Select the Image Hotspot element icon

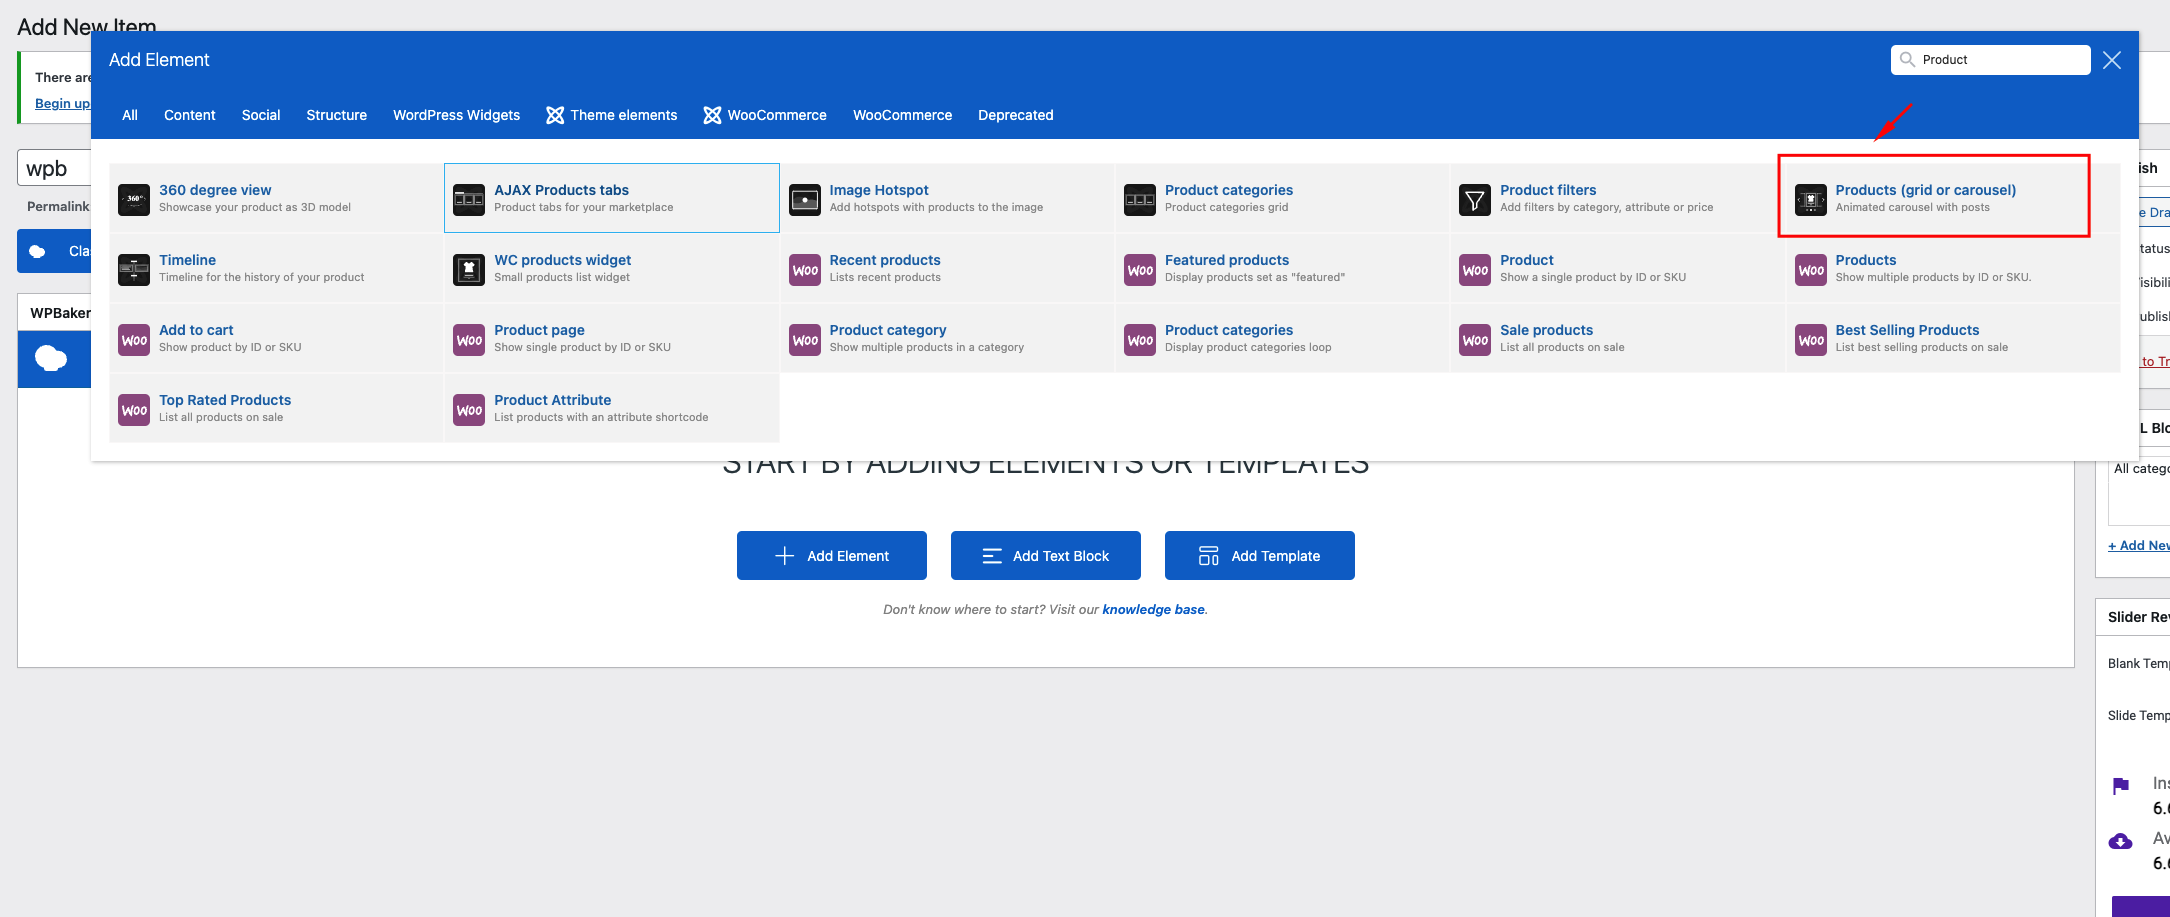pos(805,199)
